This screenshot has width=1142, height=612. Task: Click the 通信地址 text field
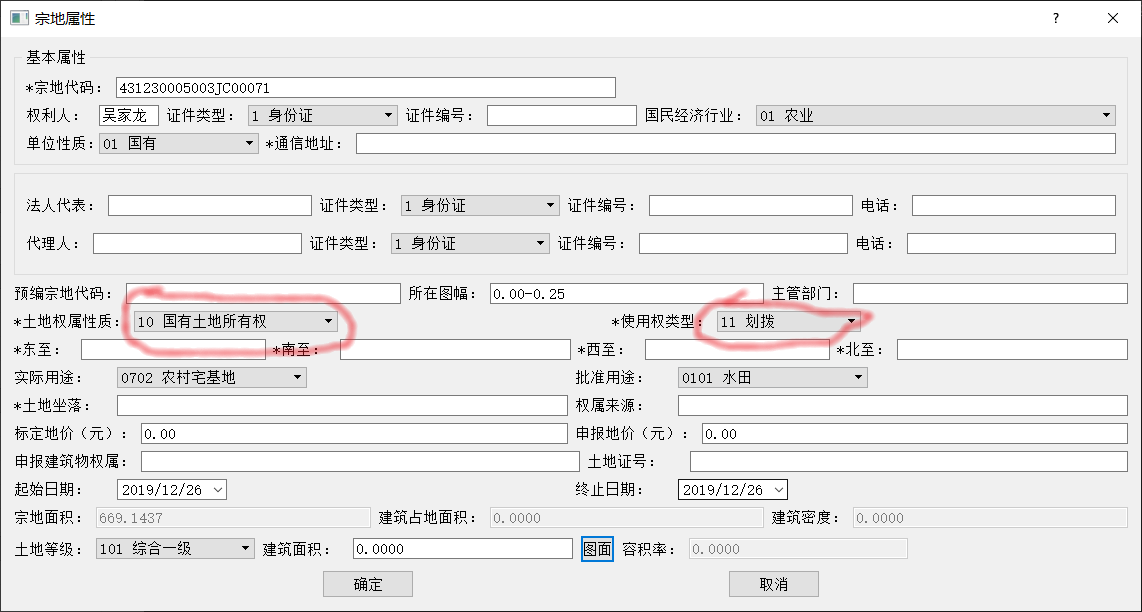click(x=735, y=143)
